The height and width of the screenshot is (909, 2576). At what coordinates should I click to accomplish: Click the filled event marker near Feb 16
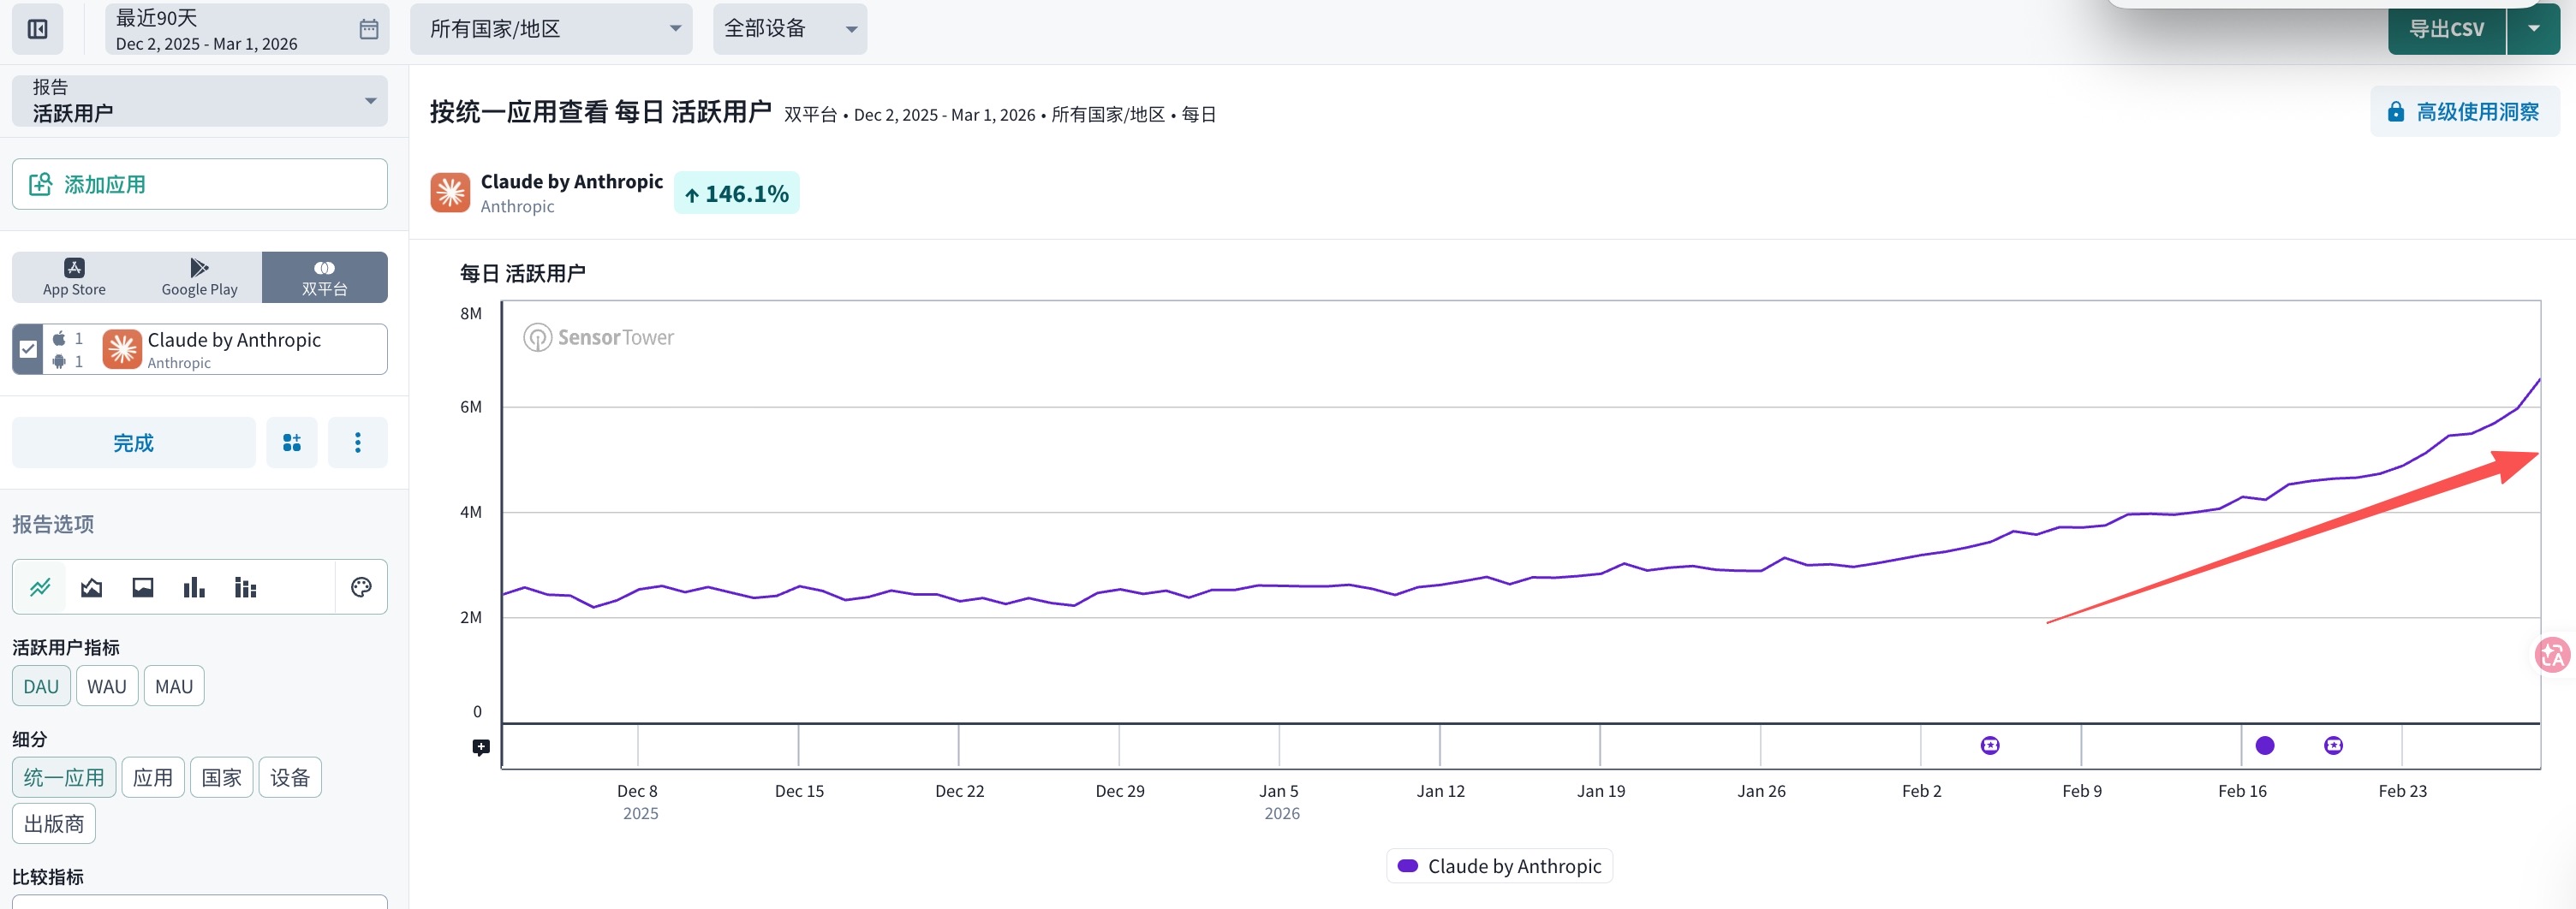coord(2265,745)
